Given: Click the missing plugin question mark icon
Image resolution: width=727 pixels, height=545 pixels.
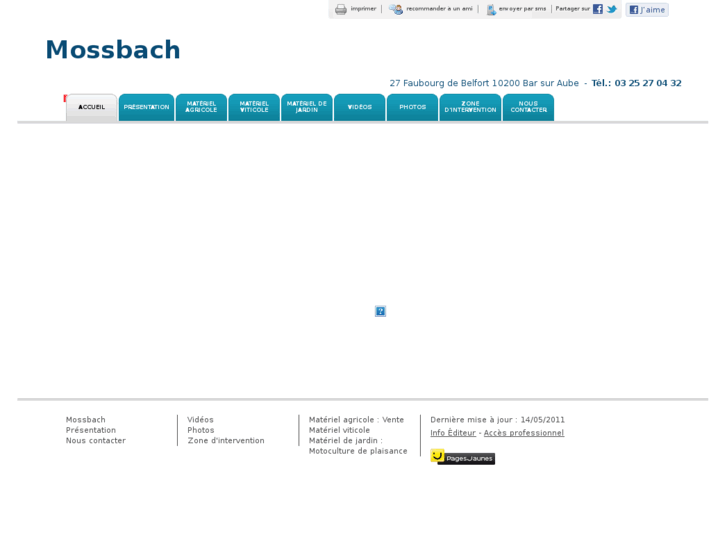Looking at the screenshot, I should [x=380, y=311].
